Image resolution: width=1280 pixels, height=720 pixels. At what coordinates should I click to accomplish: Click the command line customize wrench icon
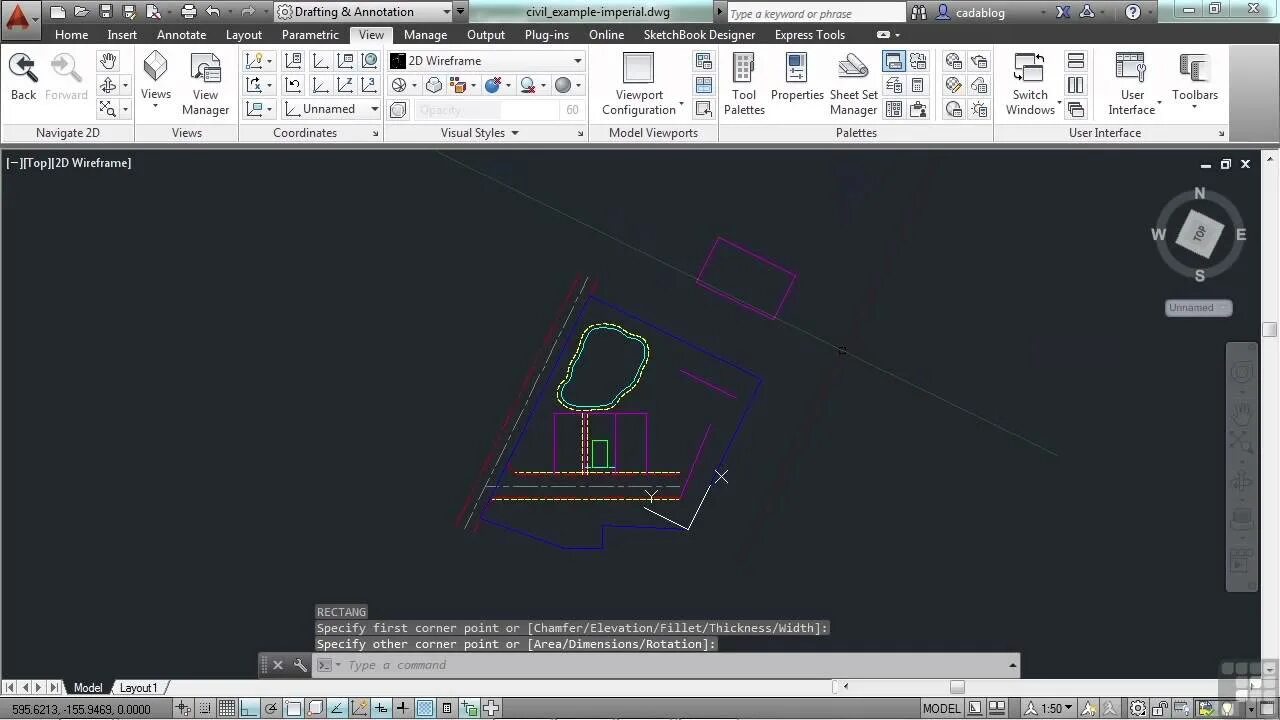300,665
